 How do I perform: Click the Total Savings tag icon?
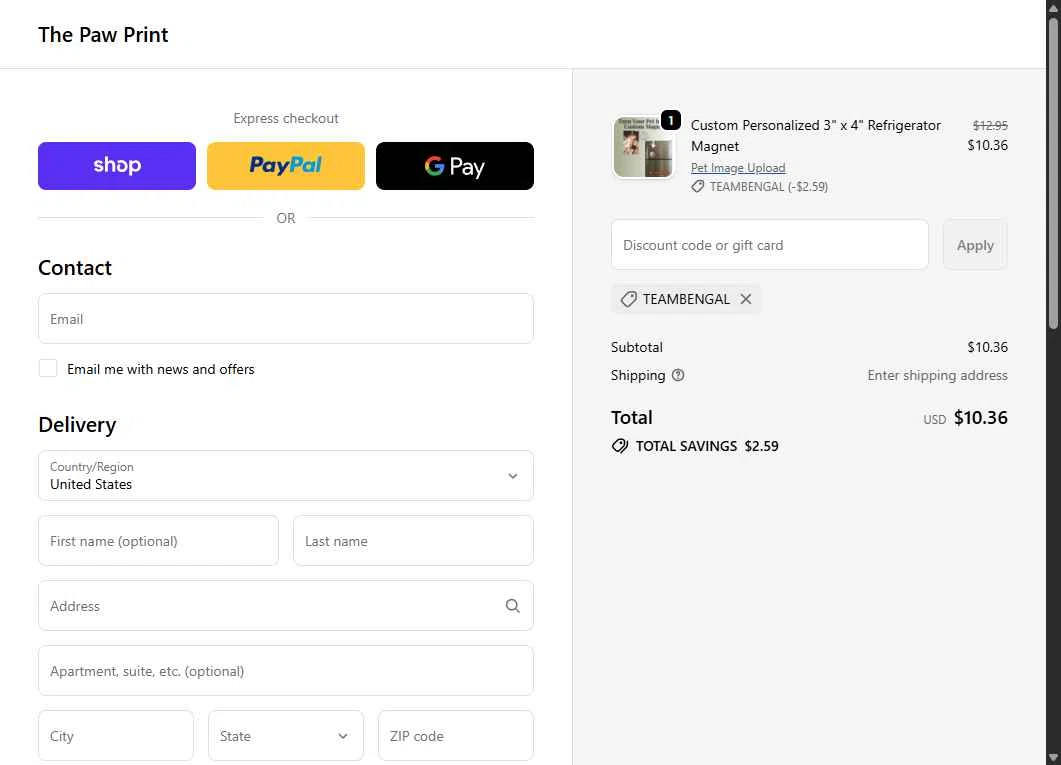(x=620, y=446)
